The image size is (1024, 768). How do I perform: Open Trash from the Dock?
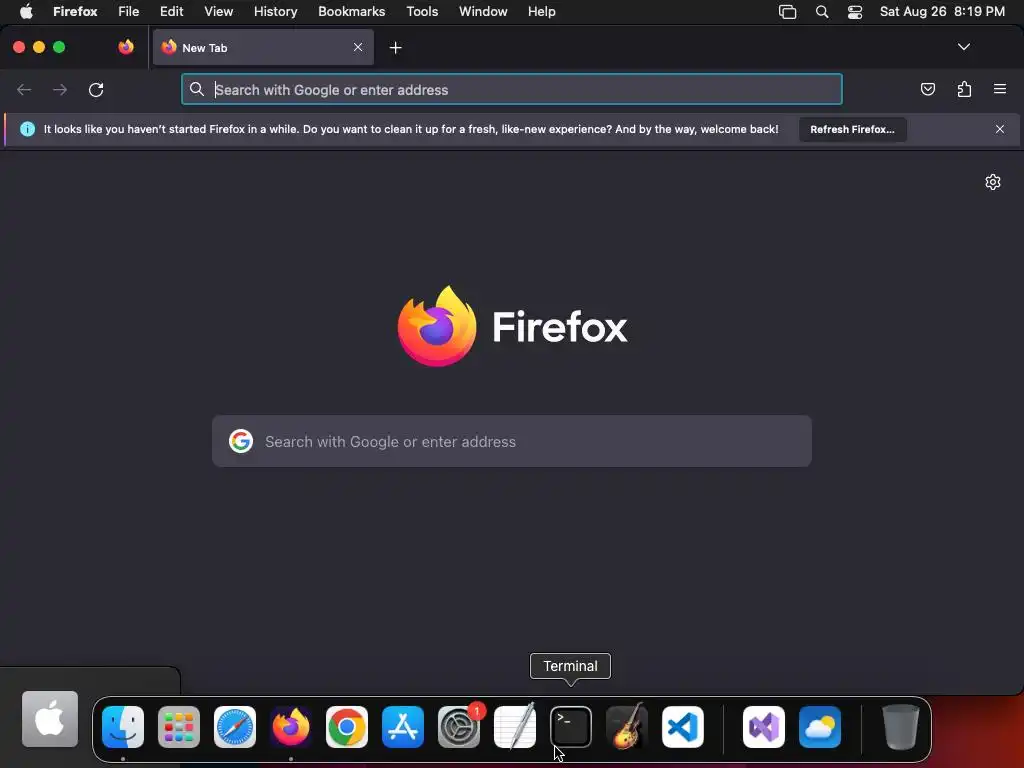tap(901, 726)
